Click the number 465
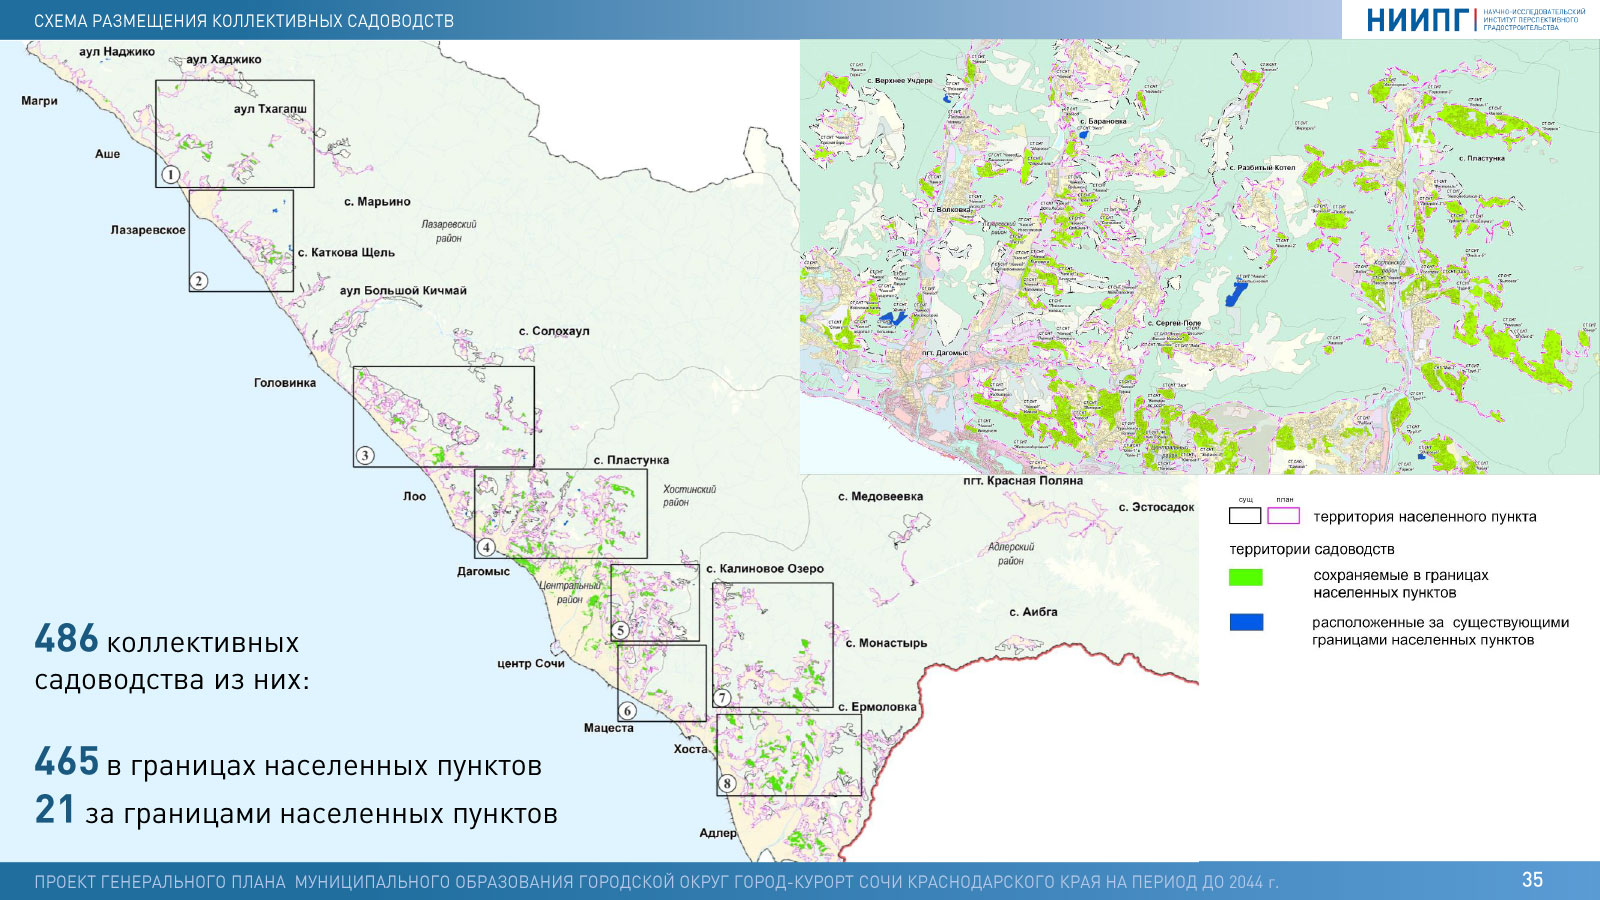 coord(67,762)
